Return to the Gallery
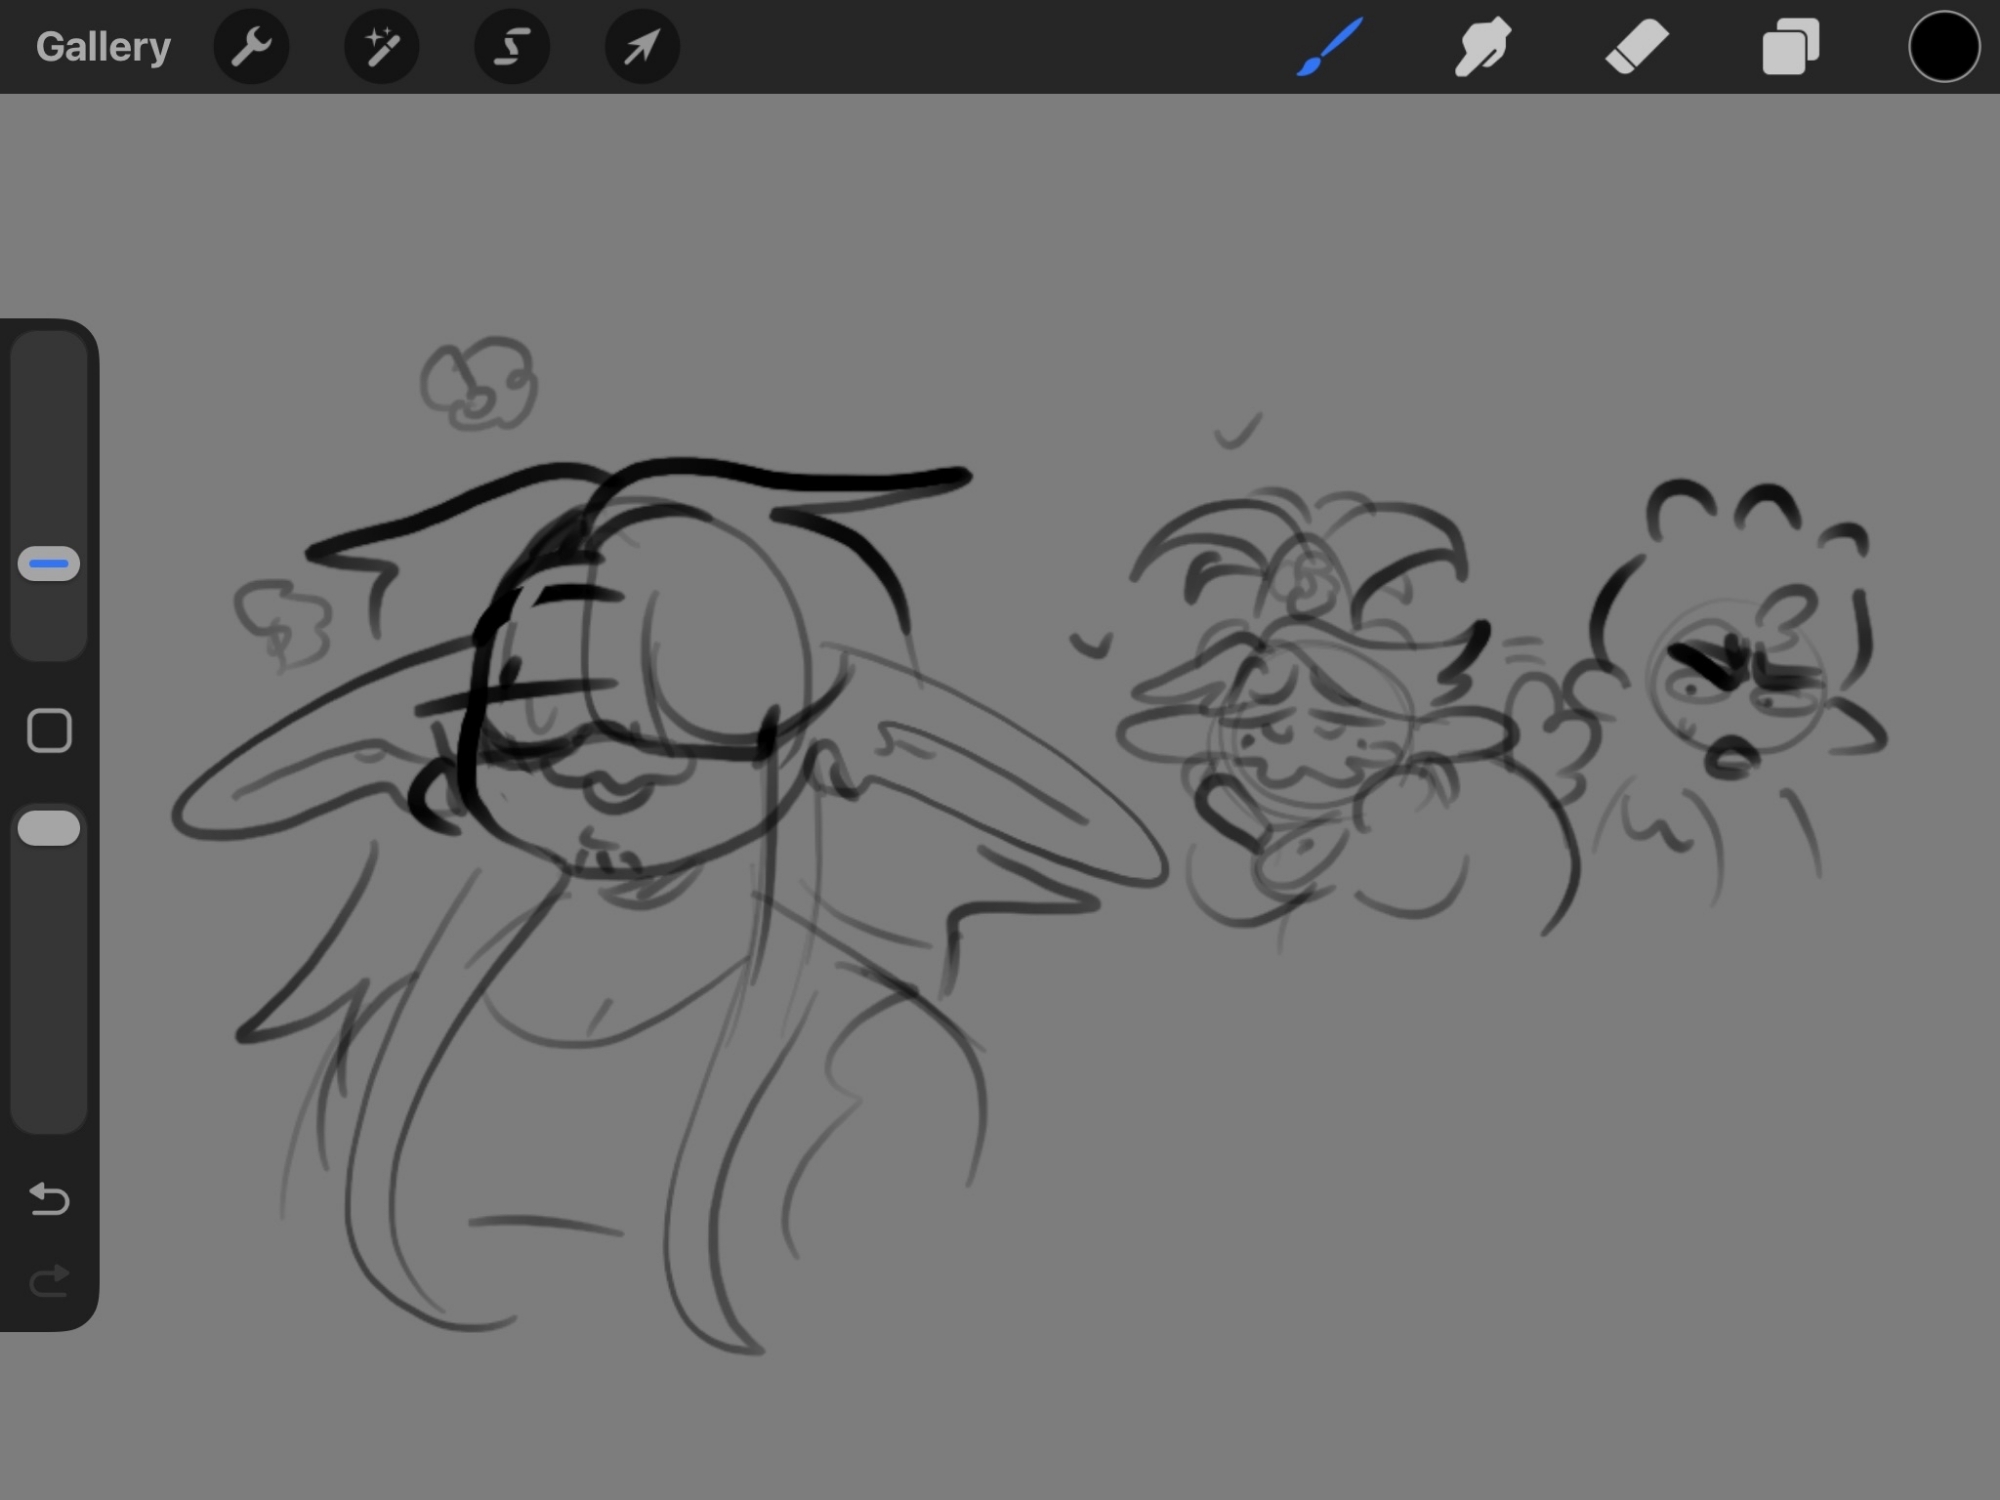 coord(103,47)
